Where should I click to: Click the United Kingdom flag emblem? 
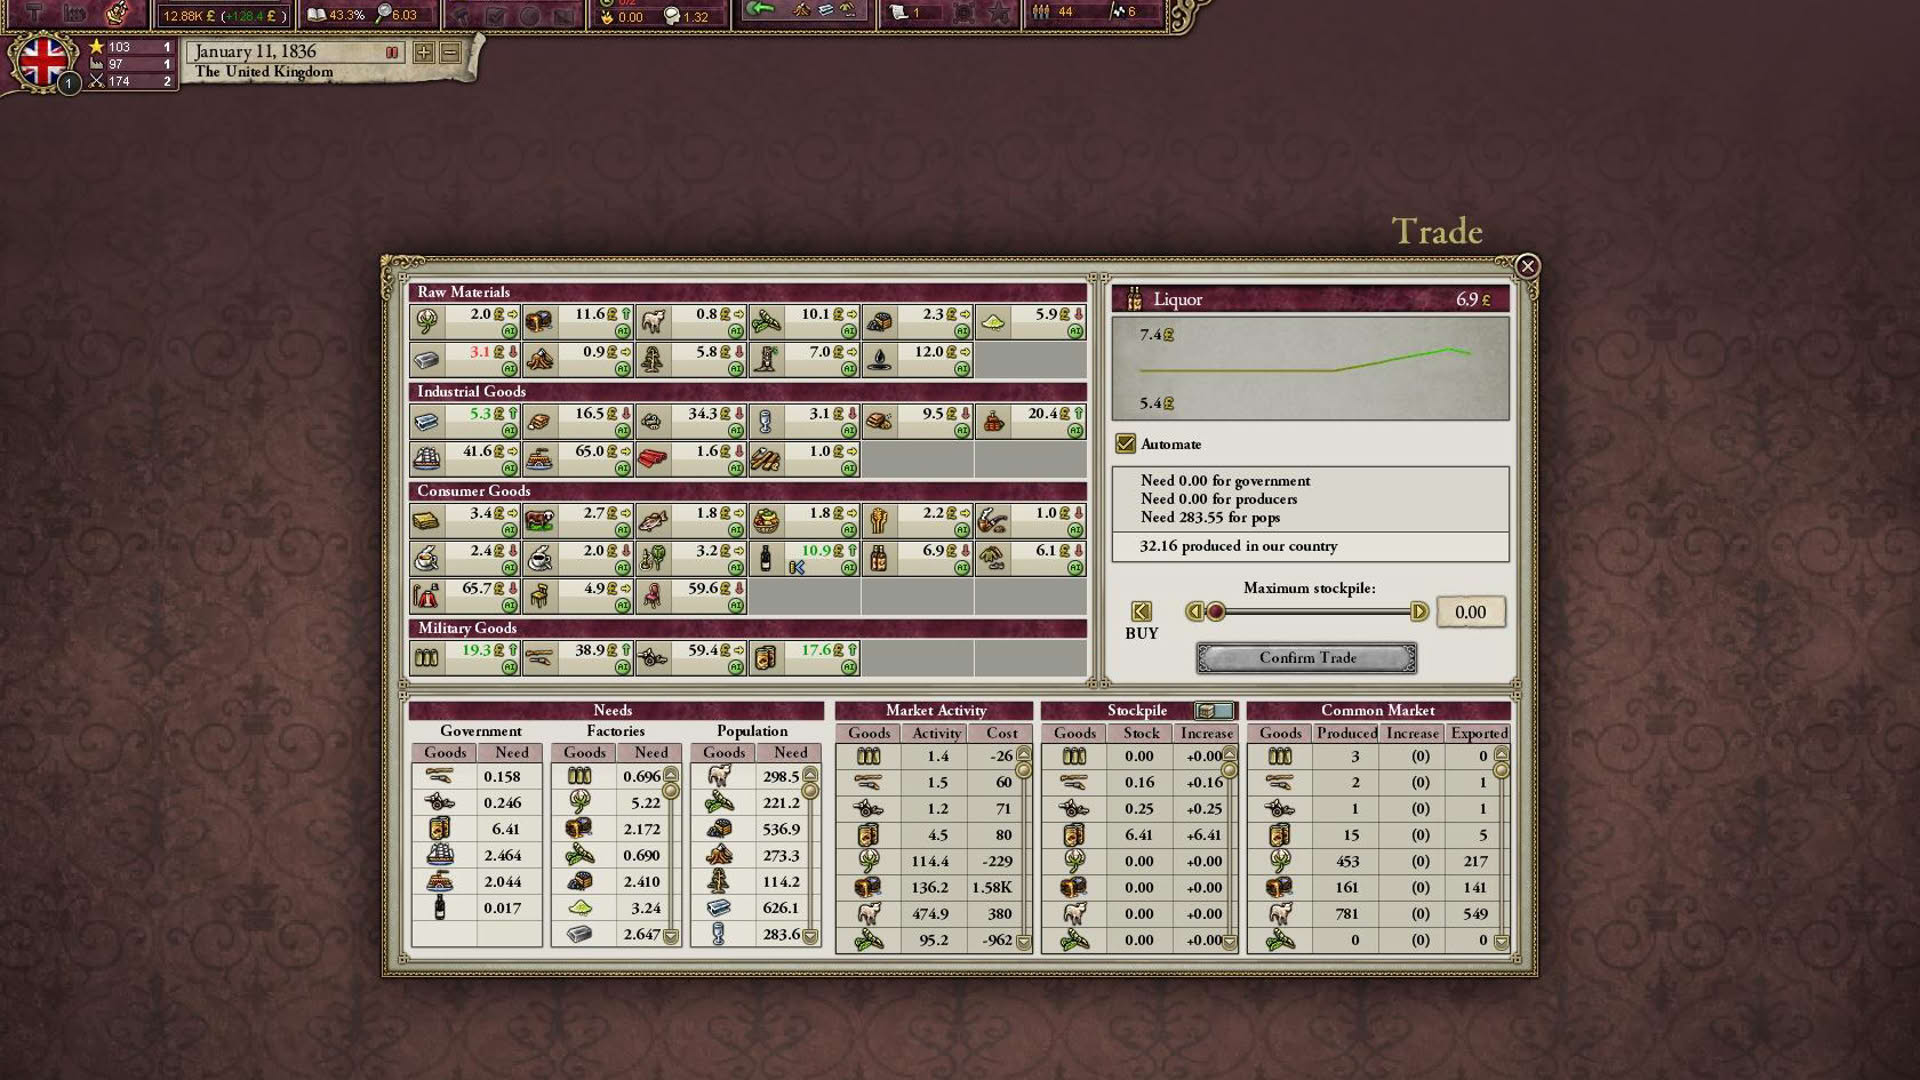[43, 62]
